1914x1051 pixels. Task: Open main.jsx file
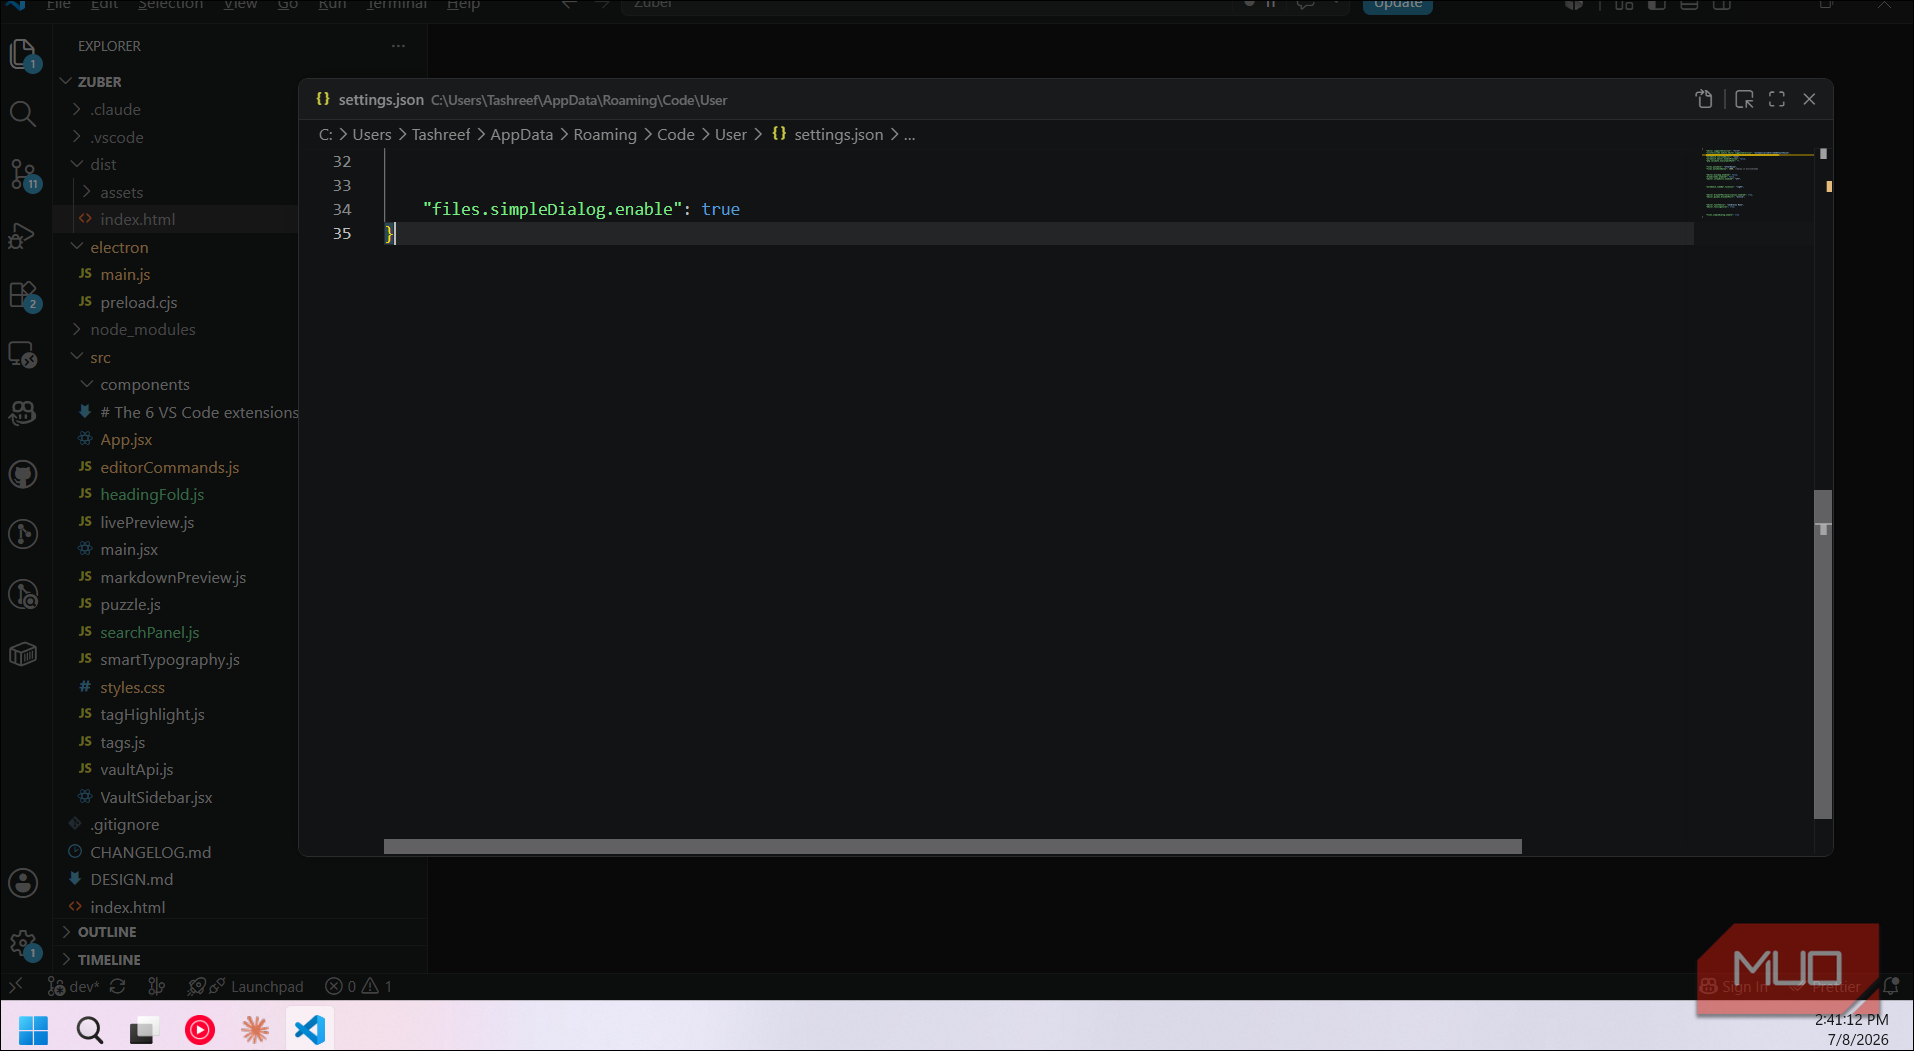point(129,549)
